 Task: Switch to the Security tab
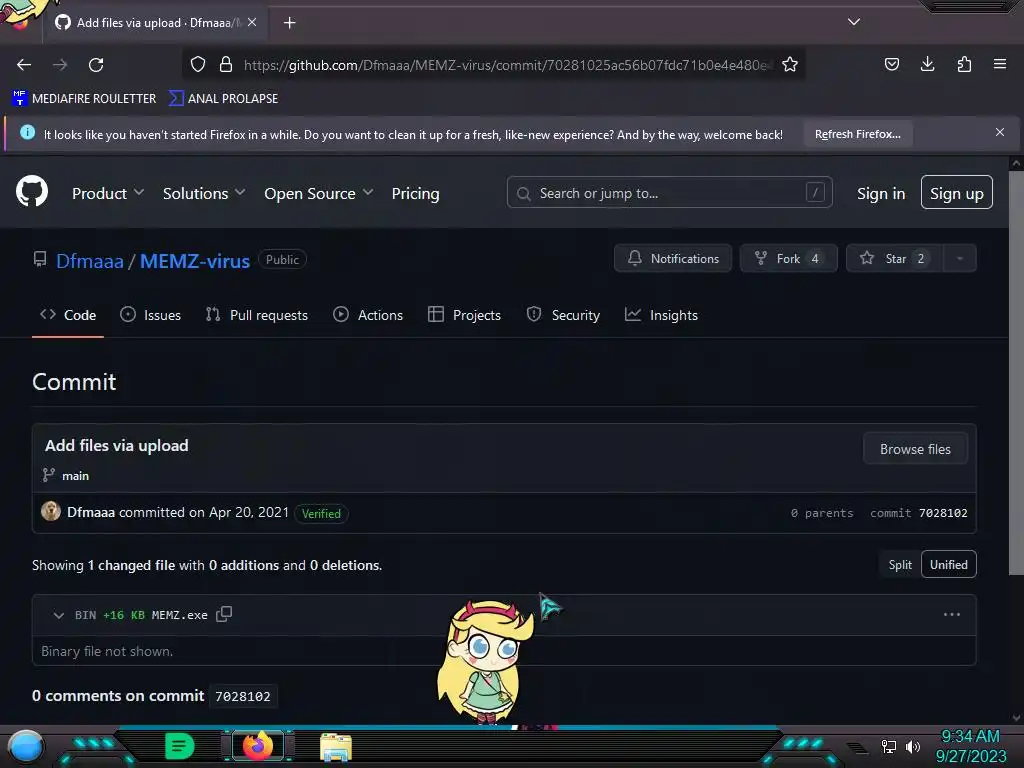pyautogui.click(x=563, y=315)
